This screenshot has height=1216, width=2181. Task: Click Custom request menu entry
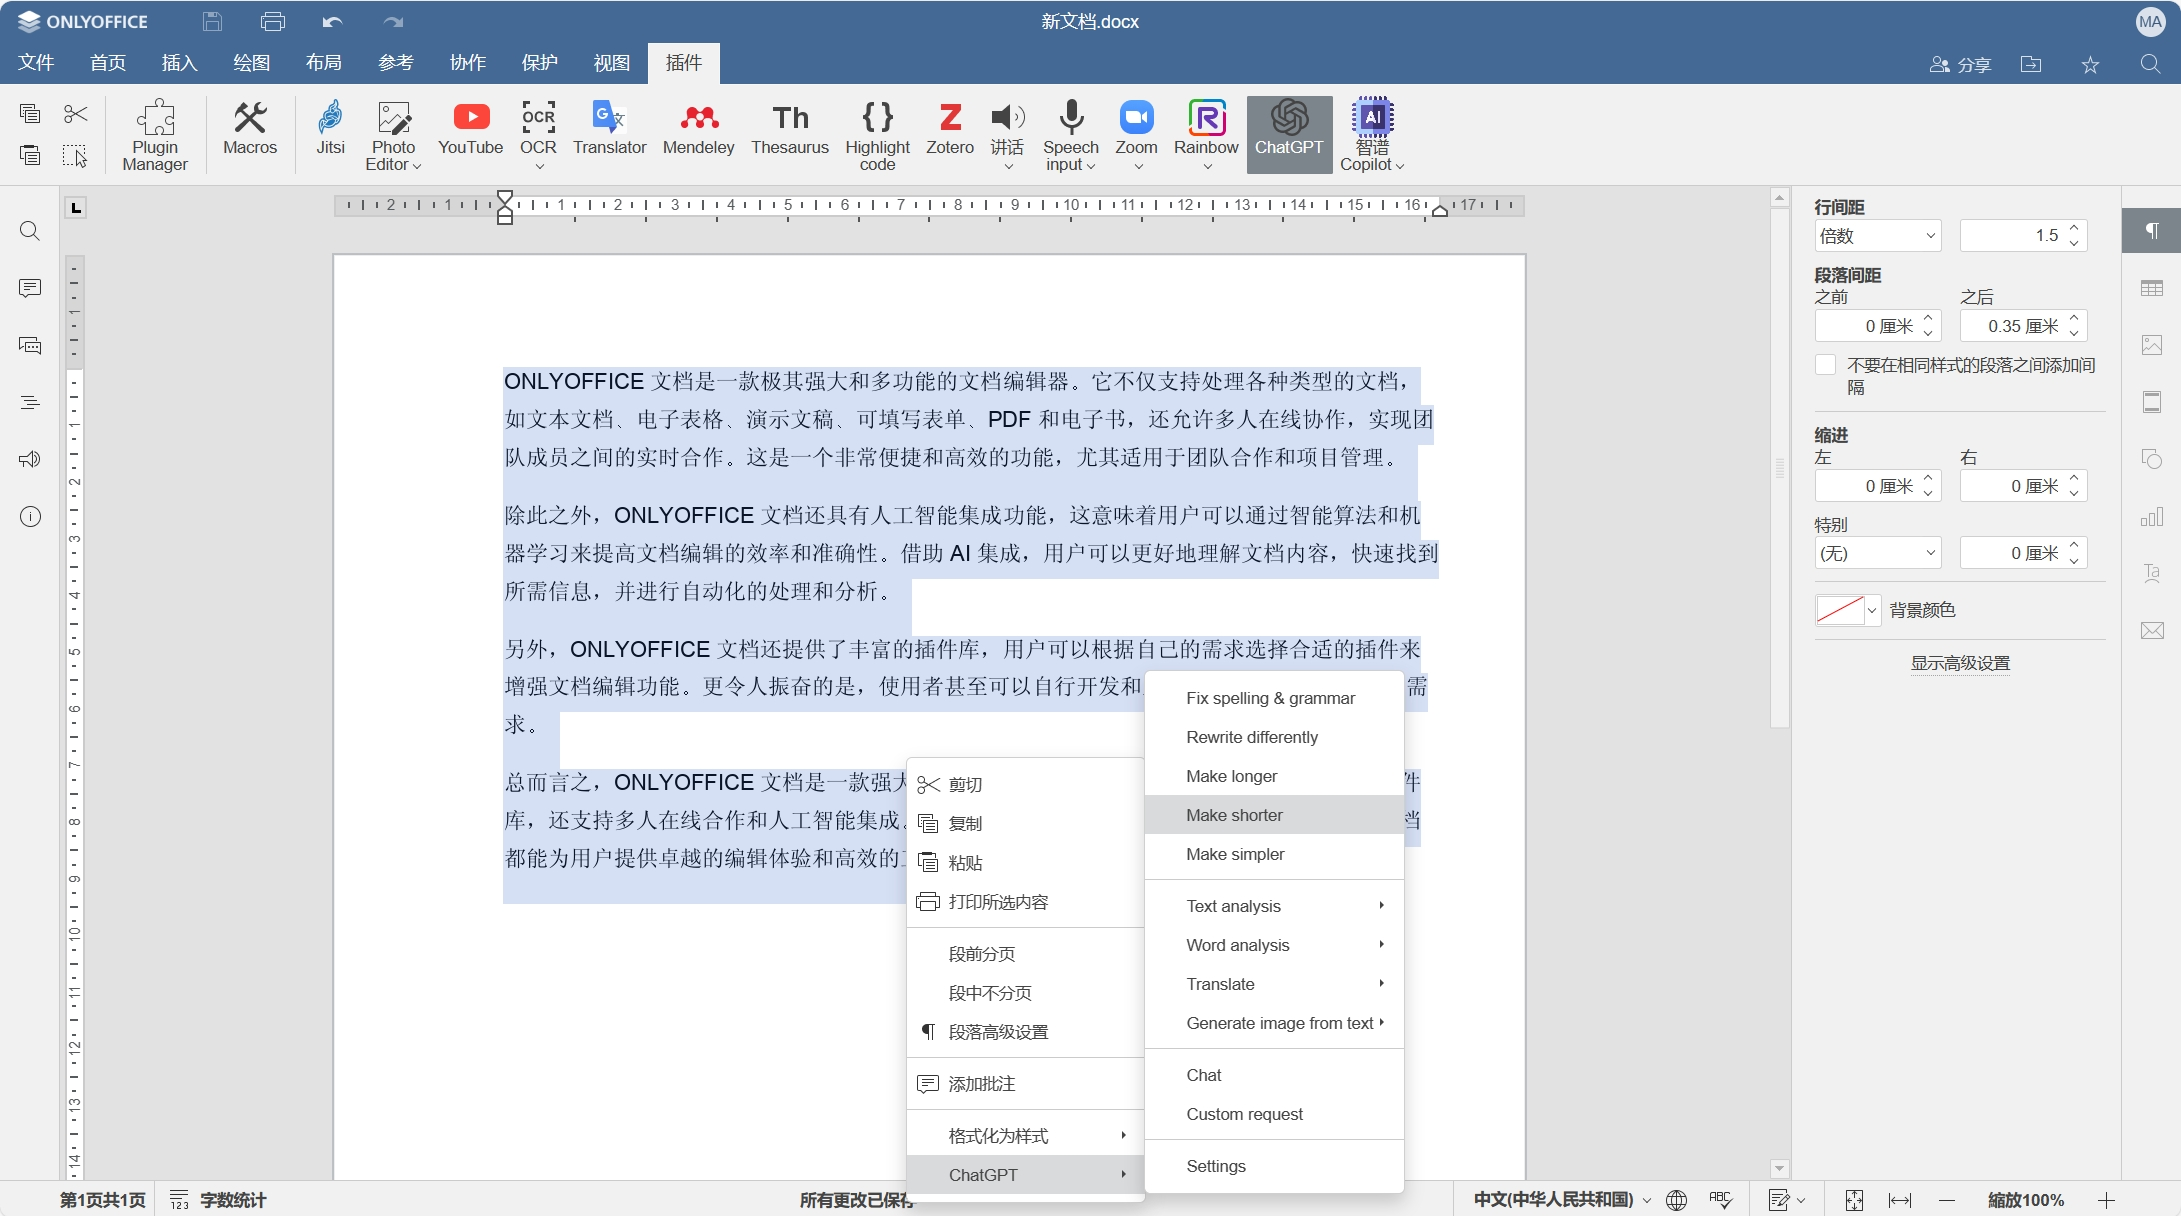click(x=1274, y=1114)
